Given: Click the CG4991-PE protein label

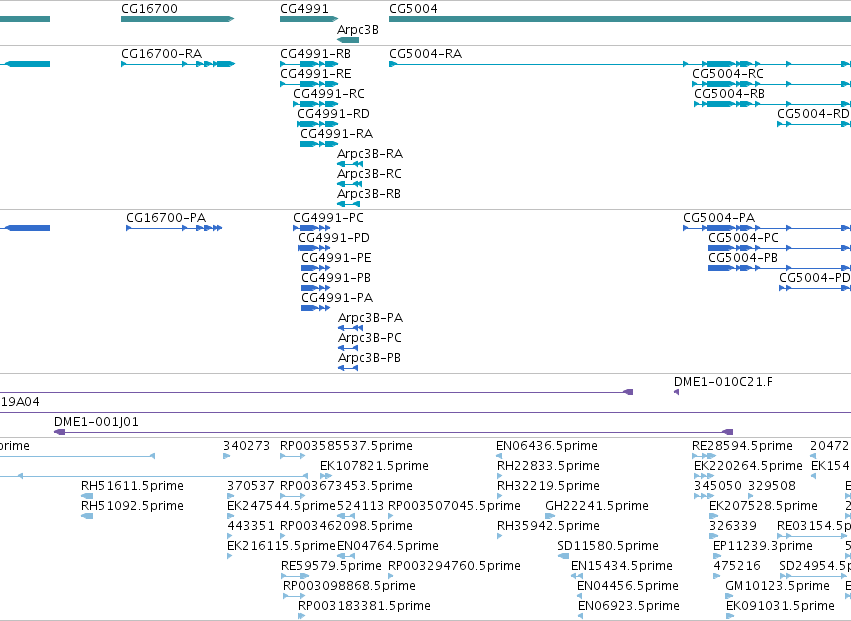Looking at the screenshot, I should click(336, 258).
